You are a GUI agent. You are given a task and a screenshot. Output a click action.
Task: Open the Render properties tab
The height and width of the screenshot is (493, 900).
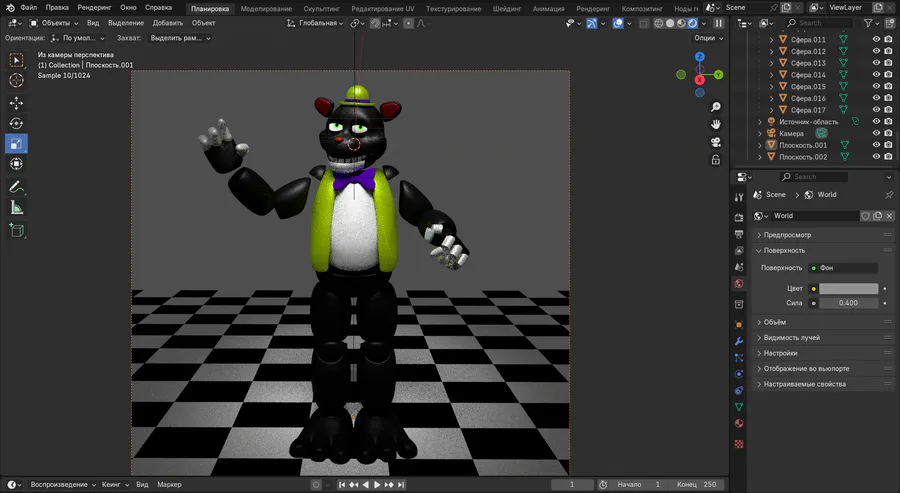click(x=739, y=218)
